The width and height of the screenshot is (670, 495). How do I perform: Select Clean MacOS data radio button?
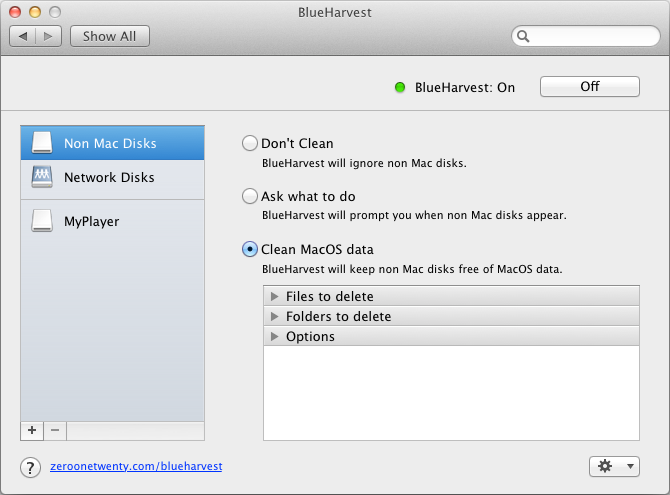(x=250, y=249)
